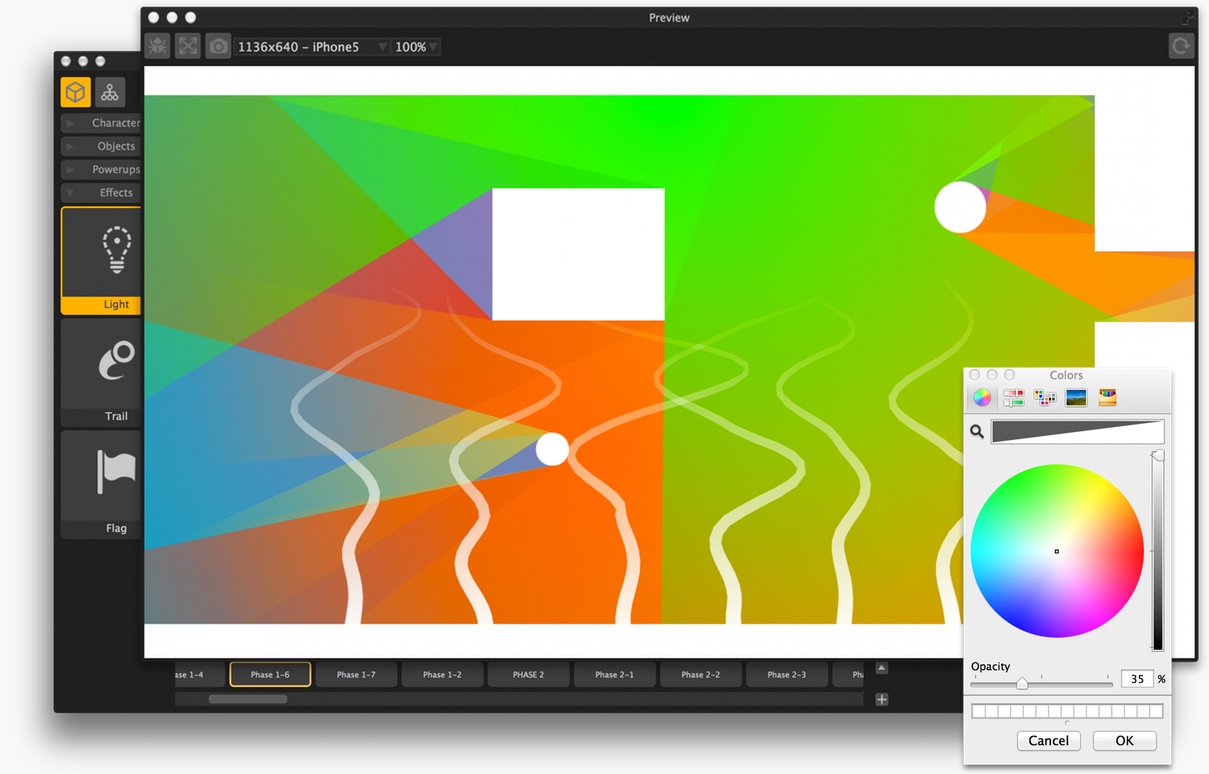Switch to the Phase 1-7 tab
Viewport: 1209px width, 774px height.
coord(356,675)
